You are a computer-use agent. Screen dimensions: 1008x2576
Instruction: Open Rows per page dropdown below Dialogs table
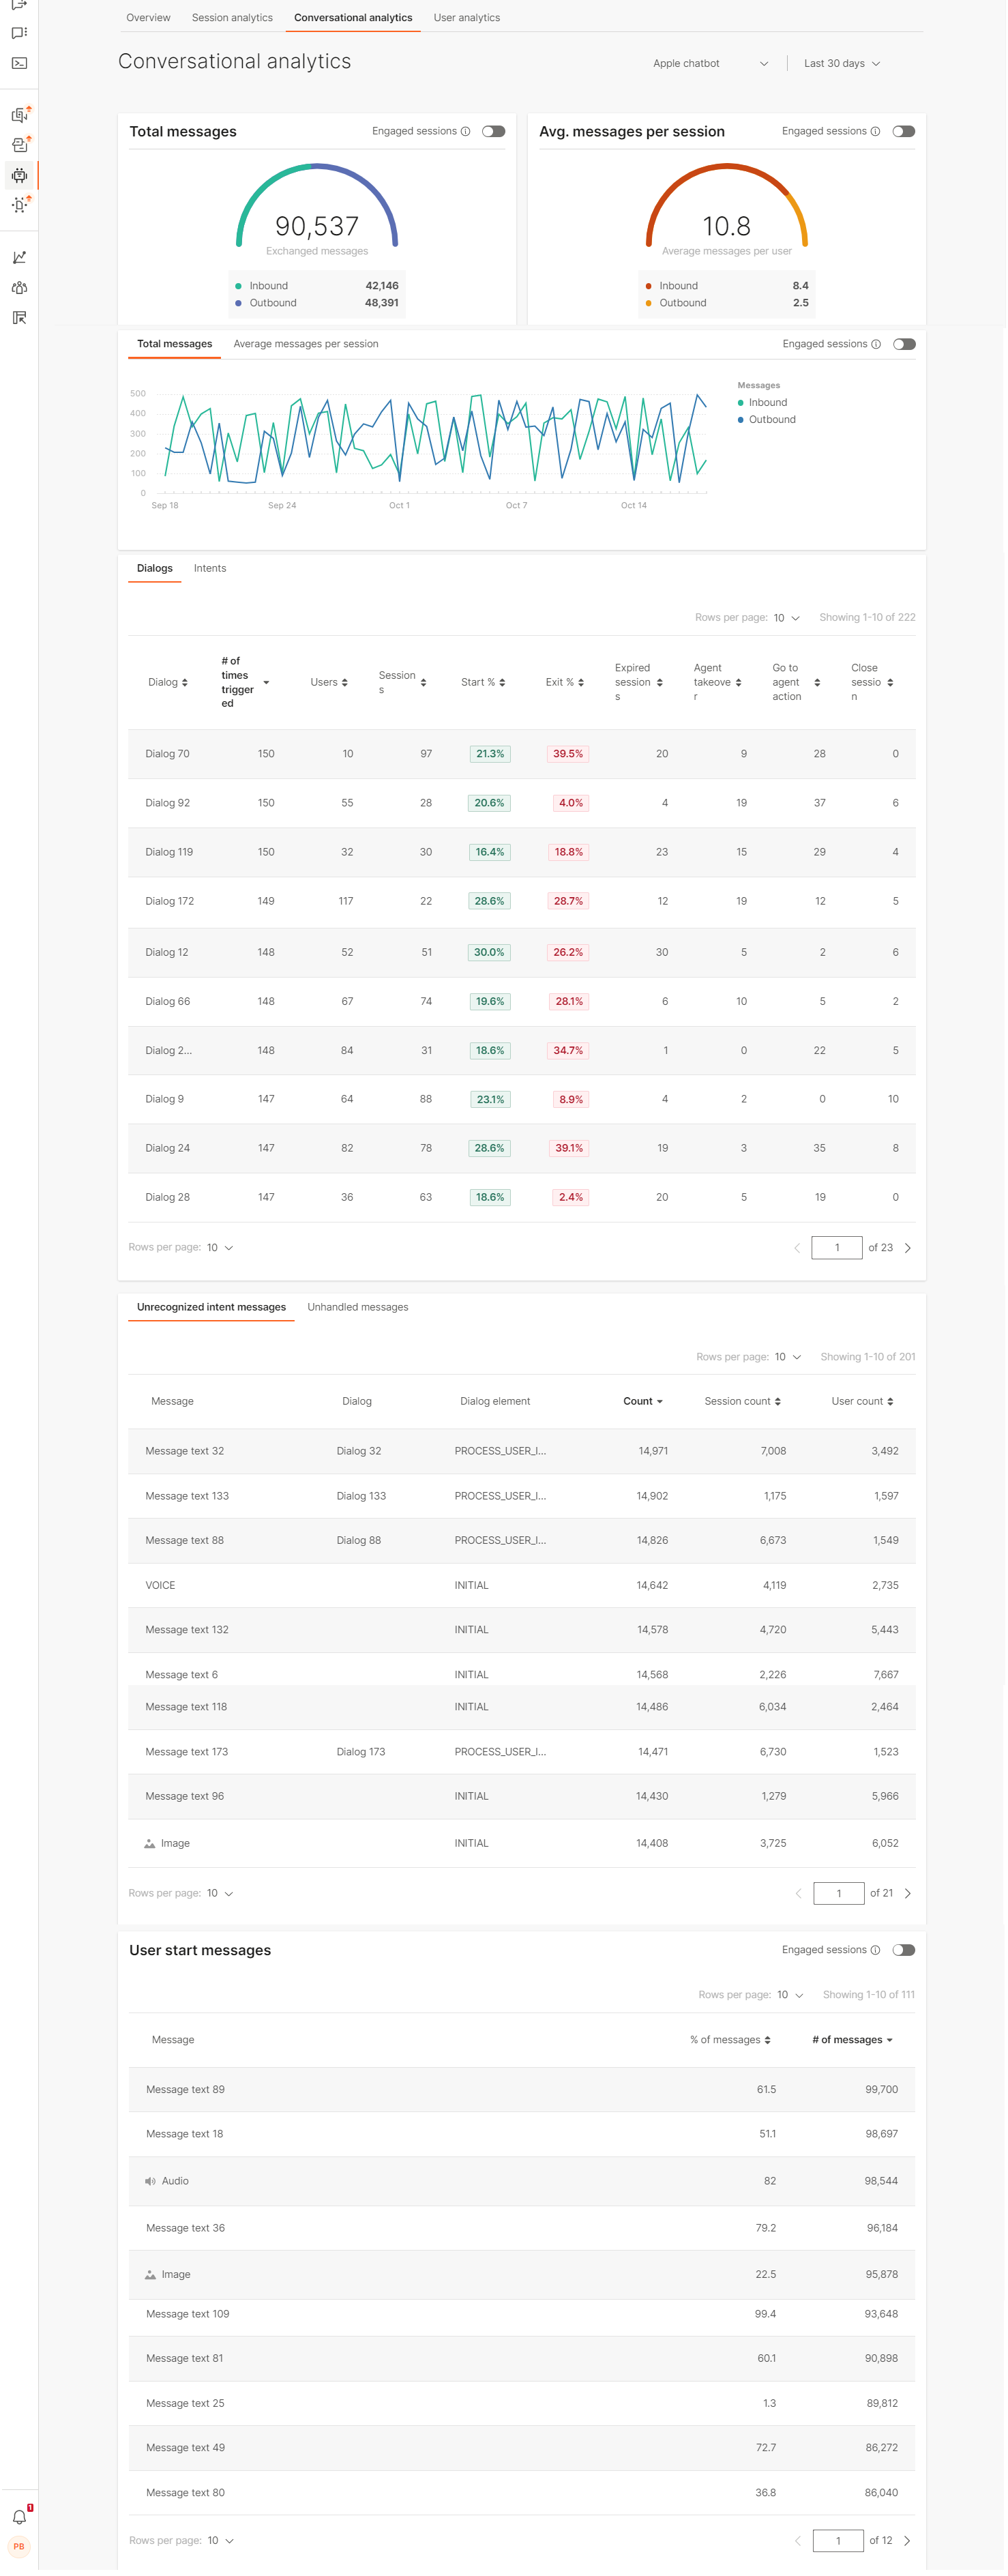pos(220,1248)
